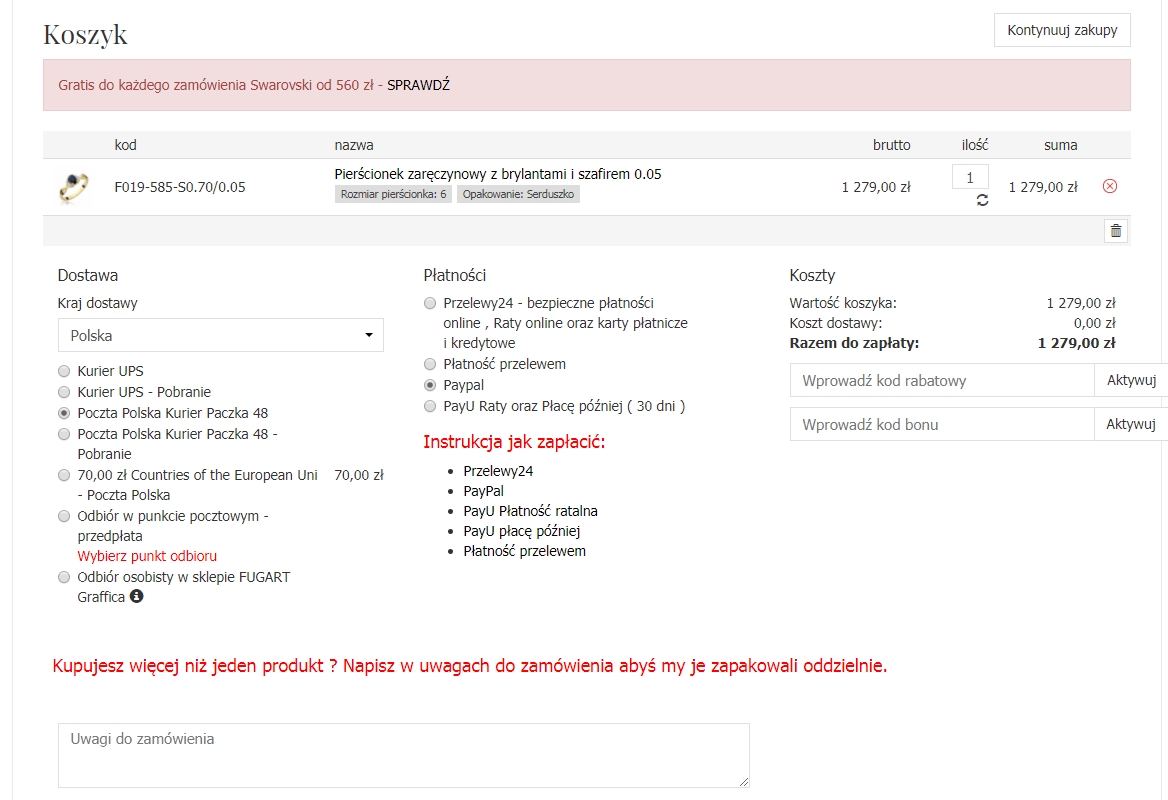The image size is (1168, 800).
Task: Activate the voucher code button
Action: pos(1130,425)
